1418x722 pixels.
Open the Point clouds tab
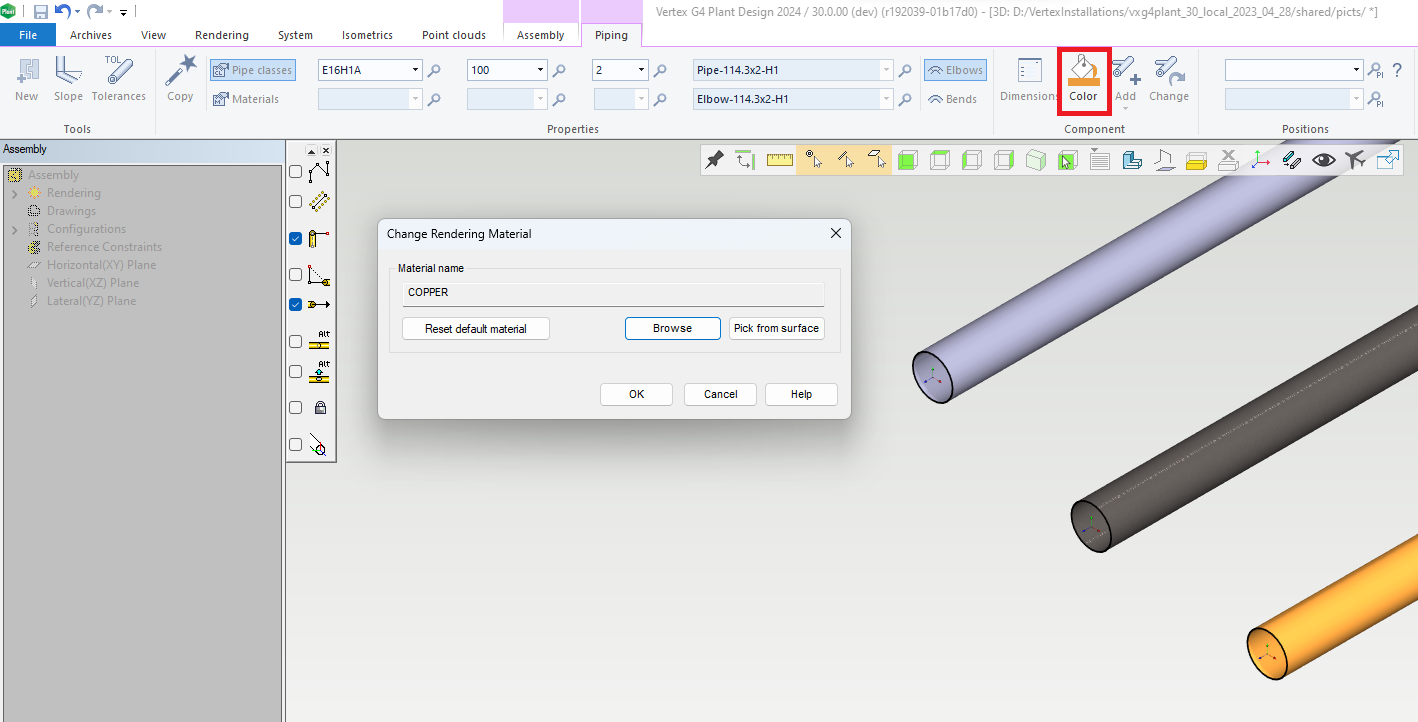tap(453, 34)
